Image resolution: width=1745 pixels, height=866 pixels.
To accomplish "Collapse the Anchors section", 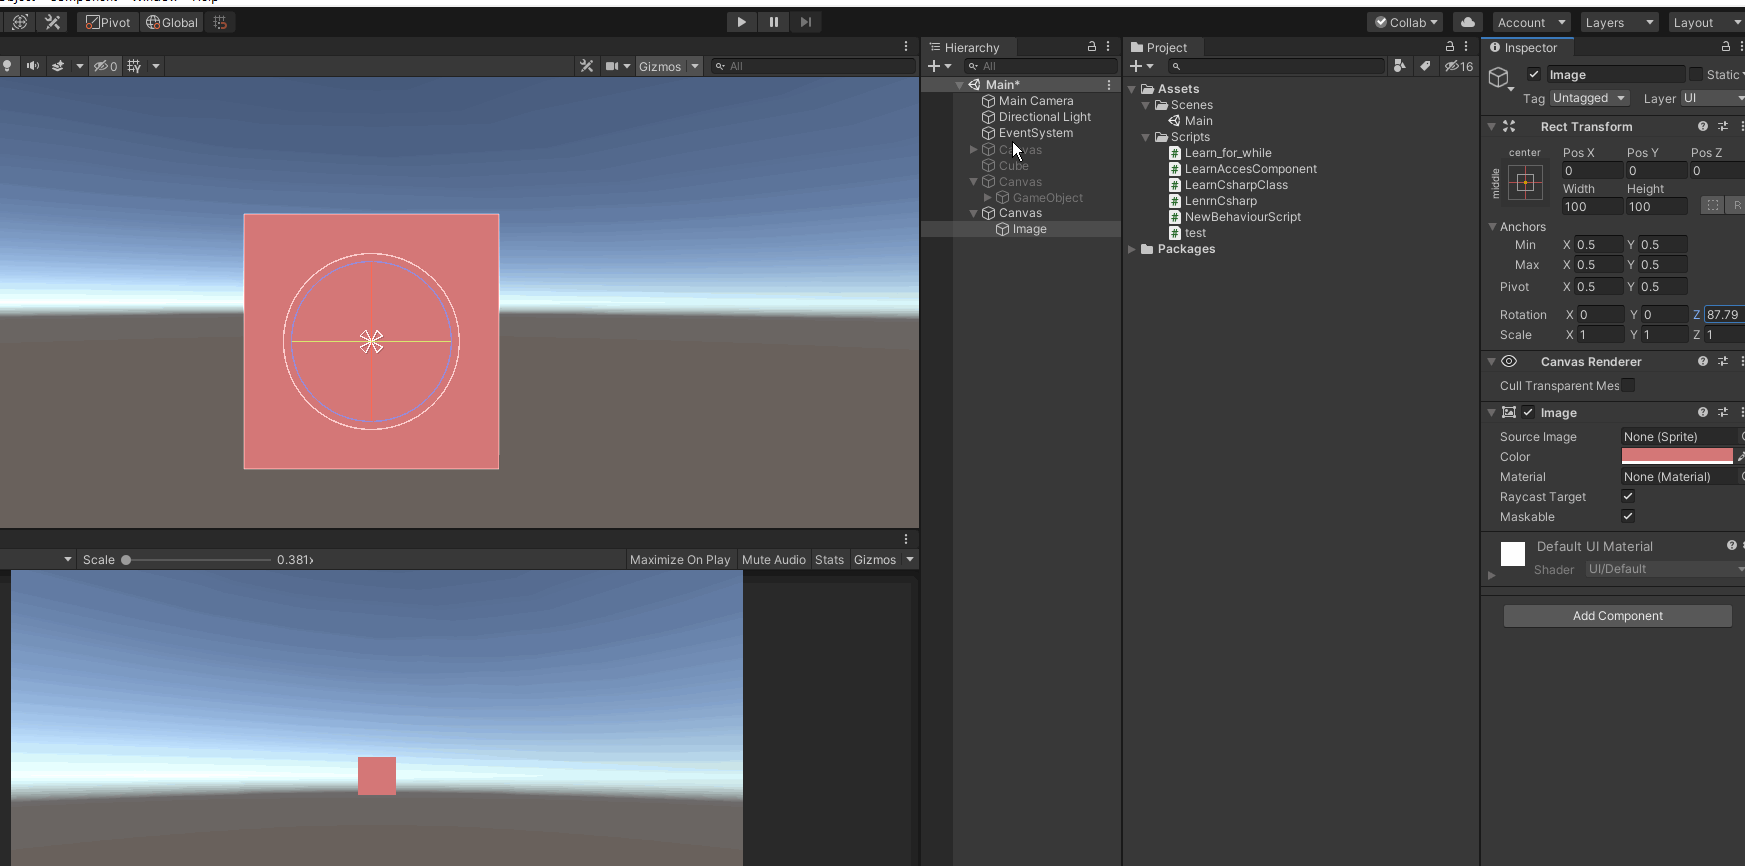I will click(x=1492, y=227).
